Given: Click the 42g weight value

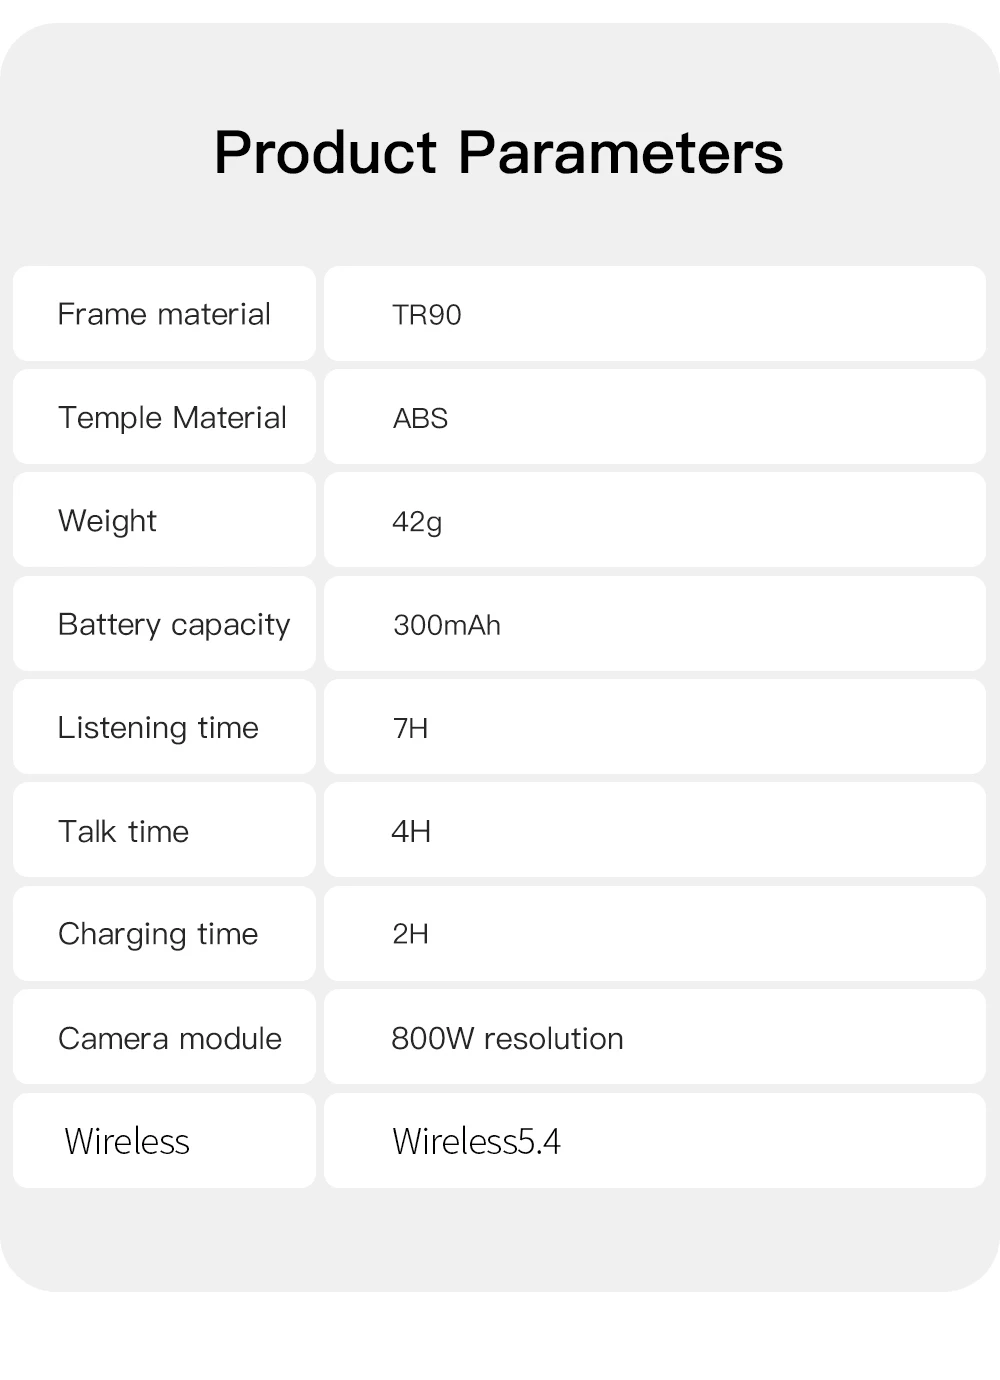Looking at the screenshot, I should pyautogui.click(x=417, y=522).
